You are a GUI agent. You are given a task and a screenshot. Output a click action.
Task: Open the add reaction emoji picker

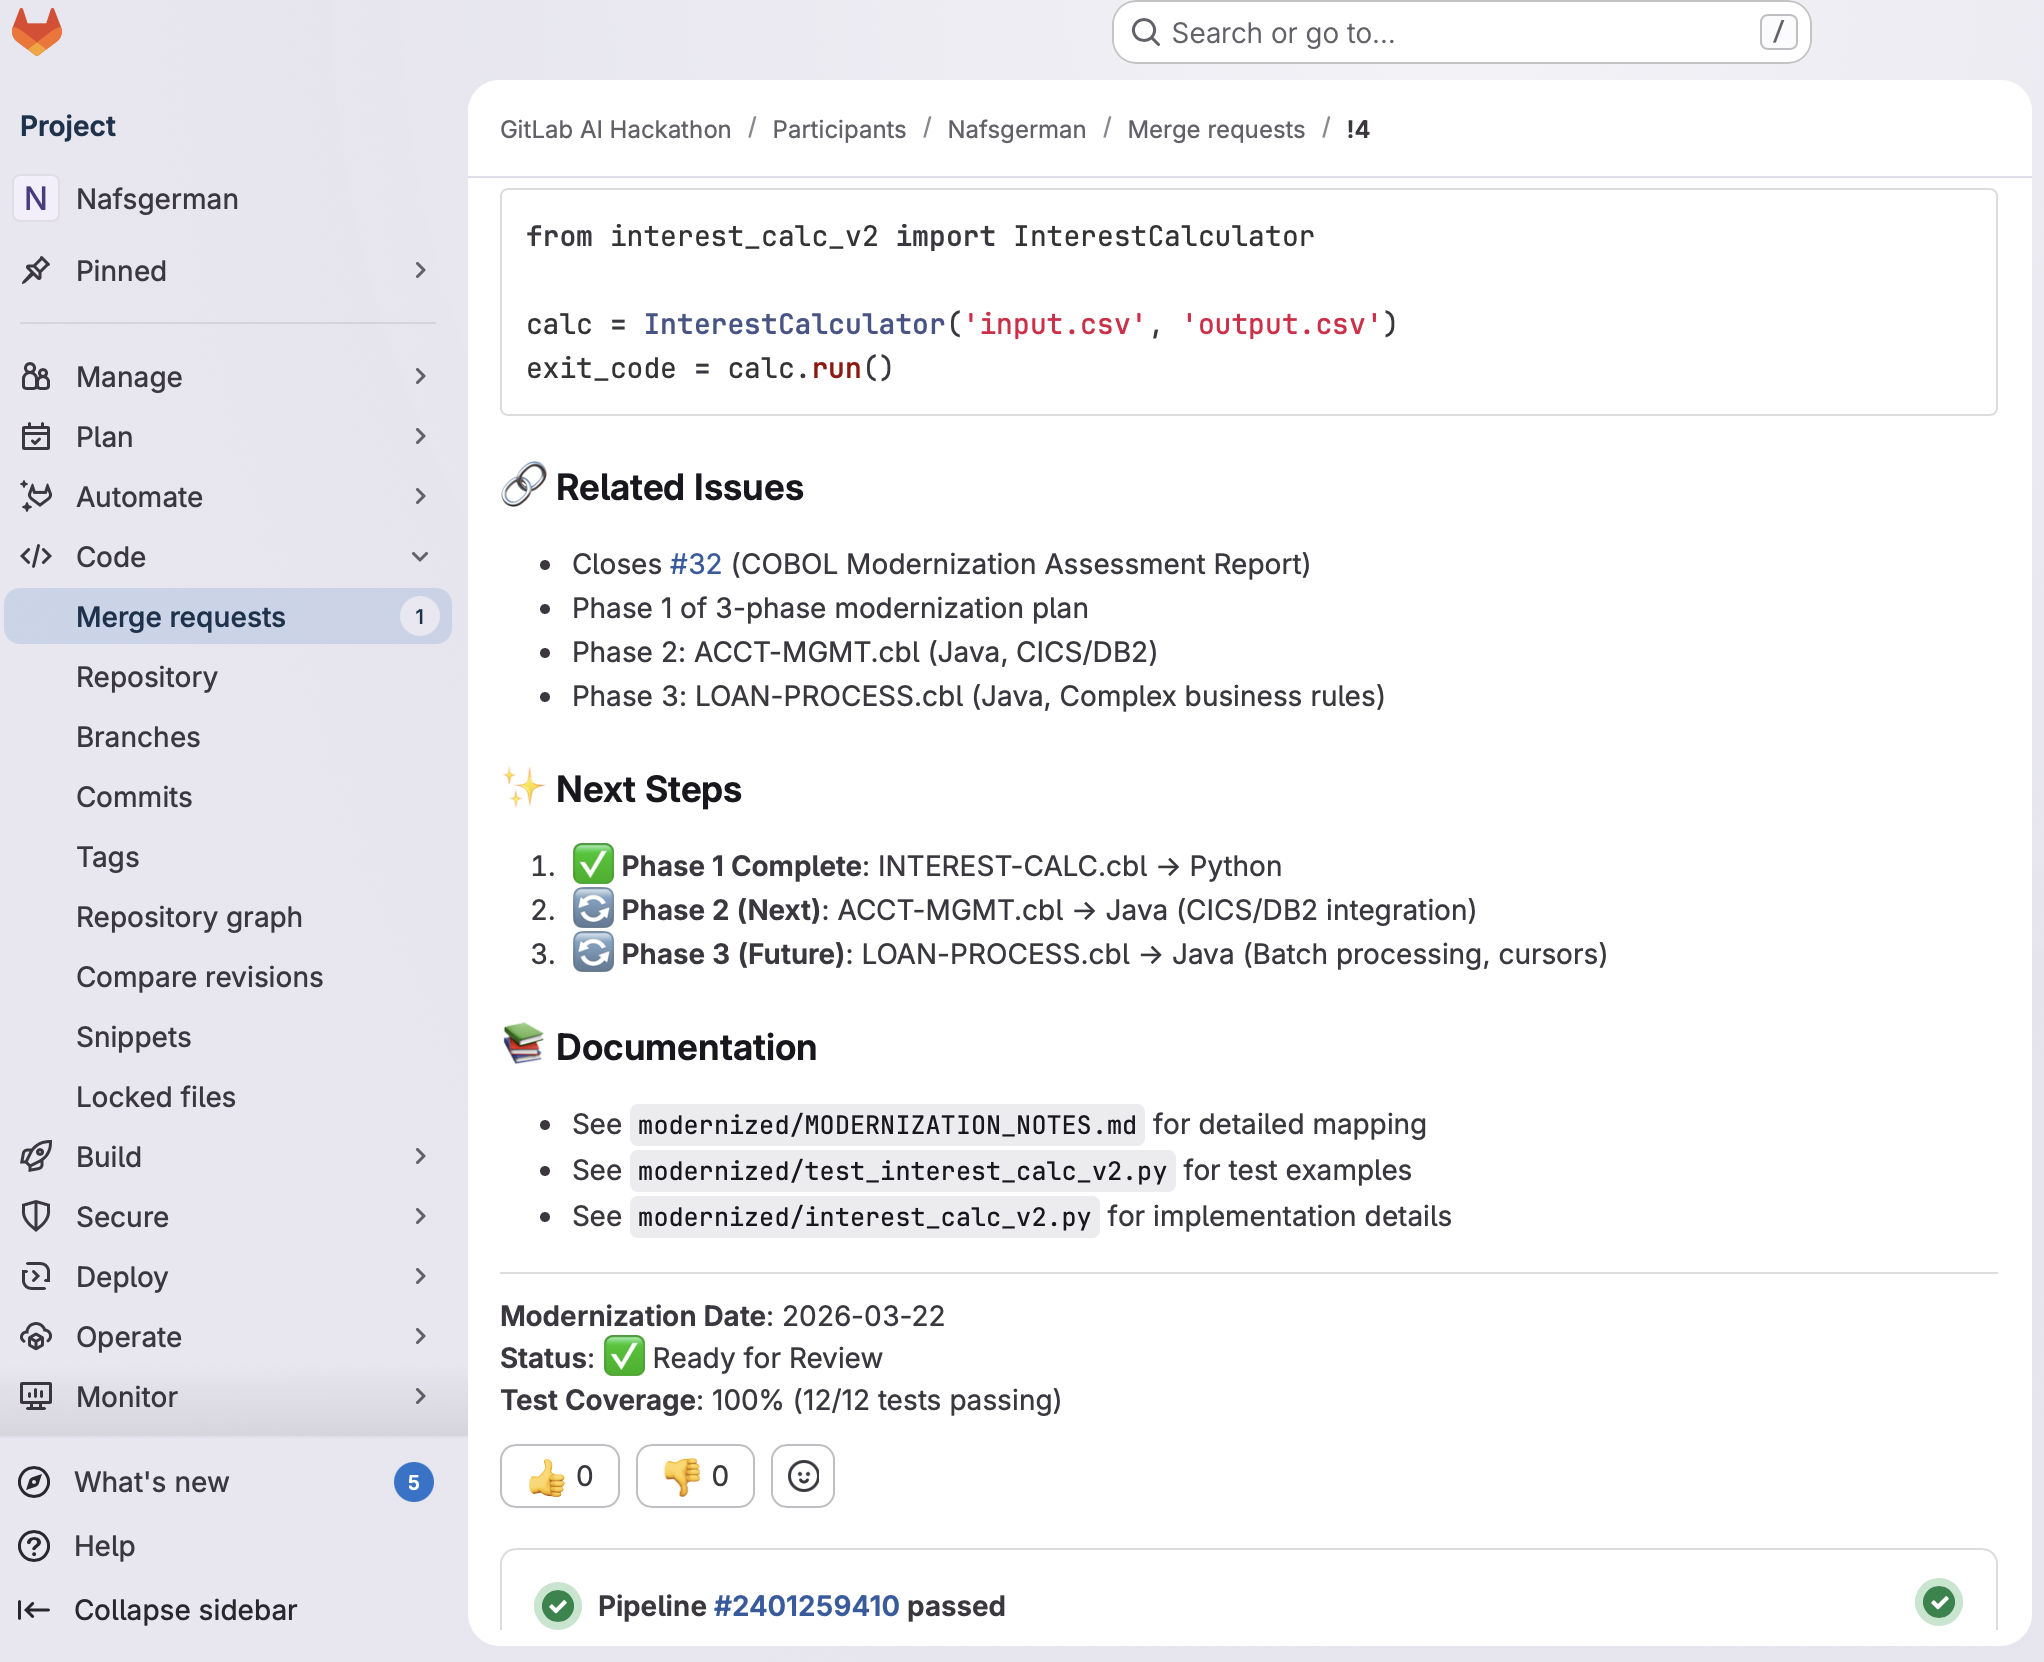(x=803, y=1476)
